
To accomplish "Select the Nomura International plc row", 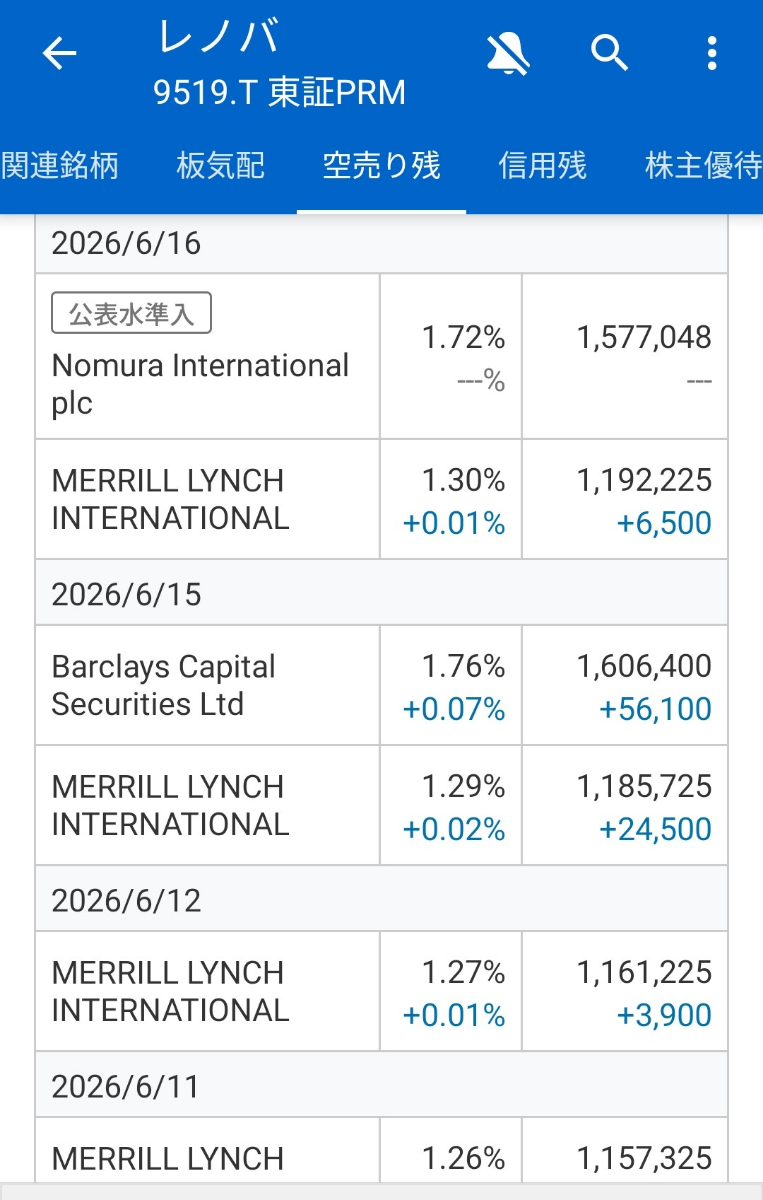I will pos(381,356).
